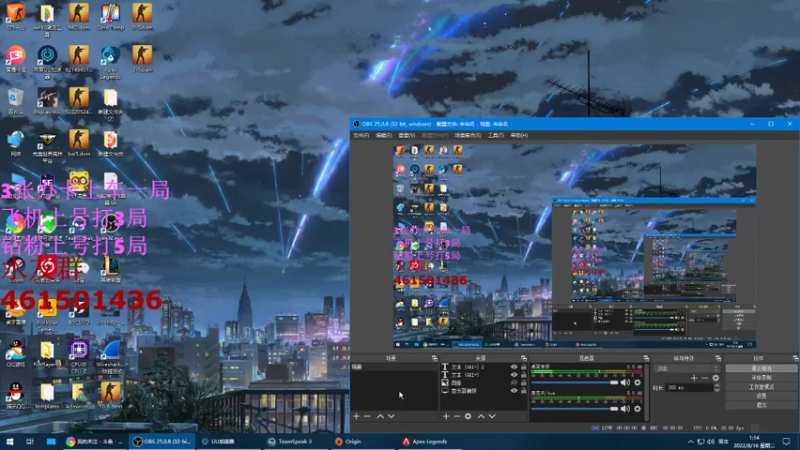Enable 工作室模式 studio mode
Viewport: 800px width, 450px height.
pyautogui.click(x=761, y=387)
